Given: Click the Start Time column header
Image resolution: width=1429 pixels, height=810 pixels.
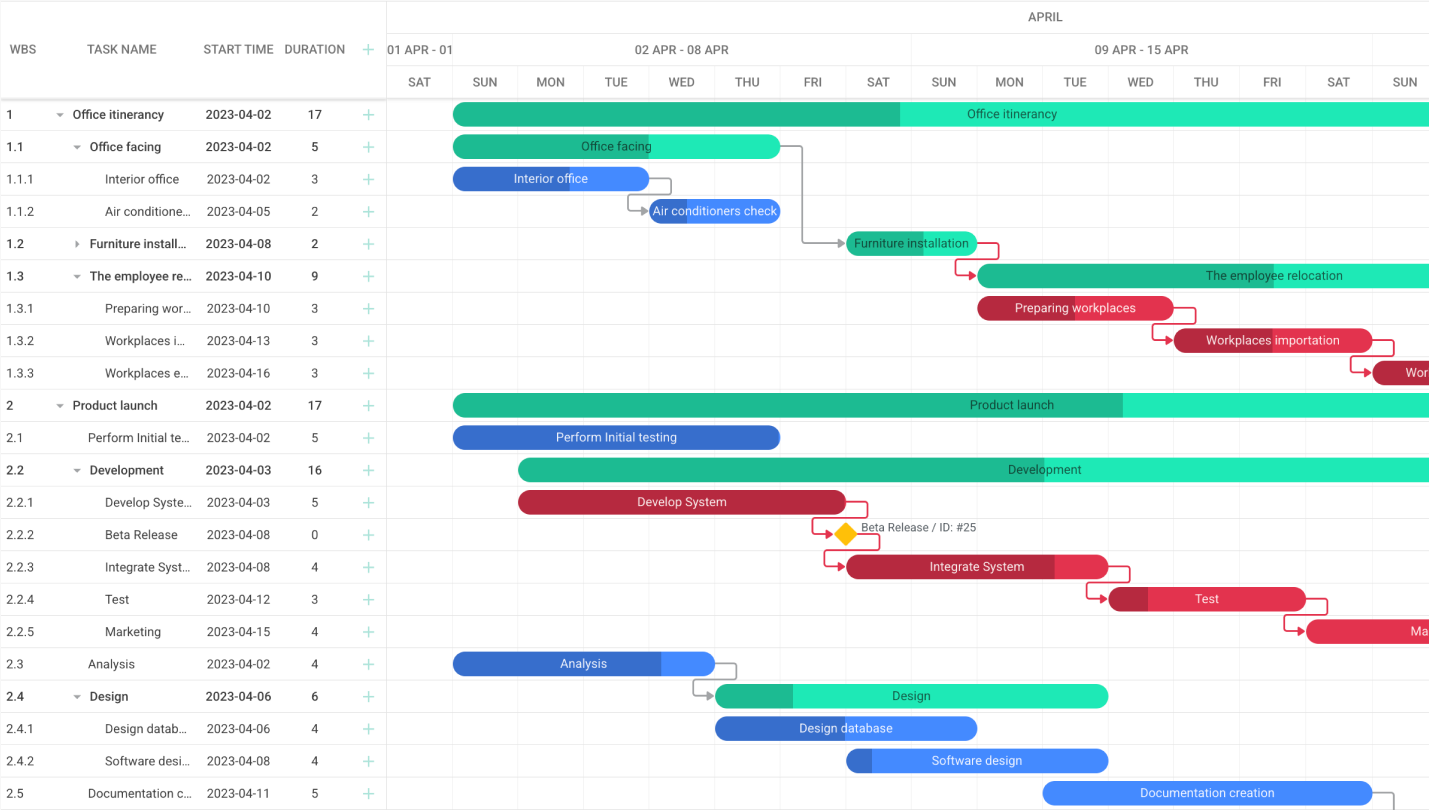Looking at the screenshot, I should pos(238,49).
